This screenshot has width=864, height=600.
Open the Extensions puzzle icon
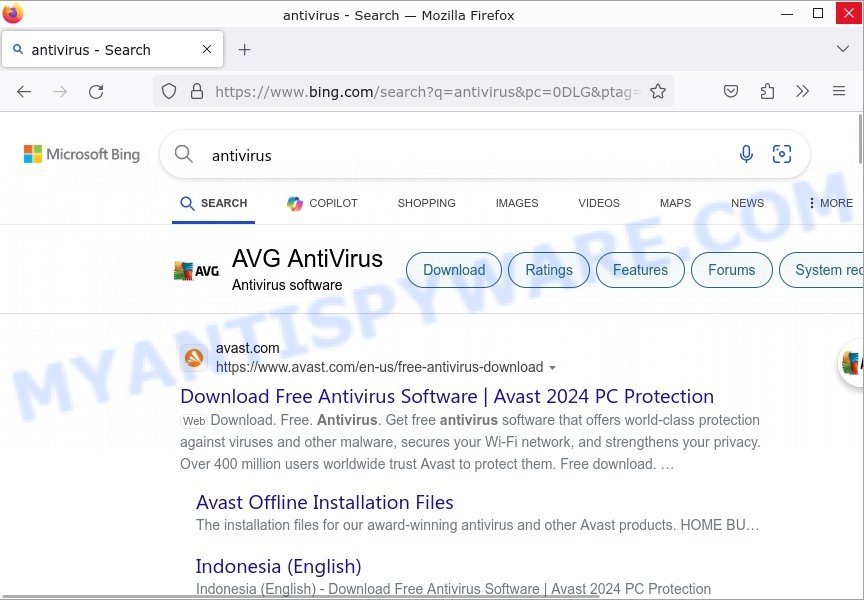(767, 91)
